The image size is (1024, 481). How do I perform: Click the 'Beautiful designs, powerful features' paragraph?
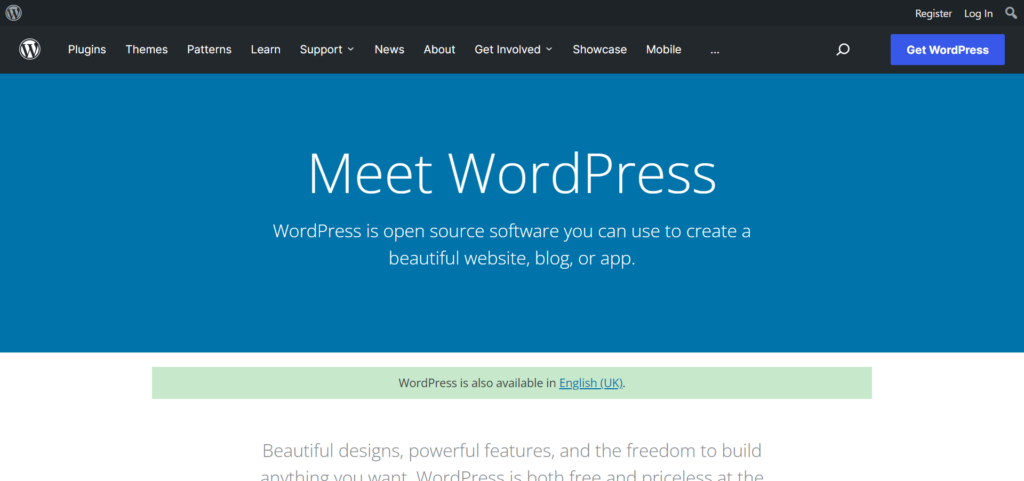(x=512, y=461)
